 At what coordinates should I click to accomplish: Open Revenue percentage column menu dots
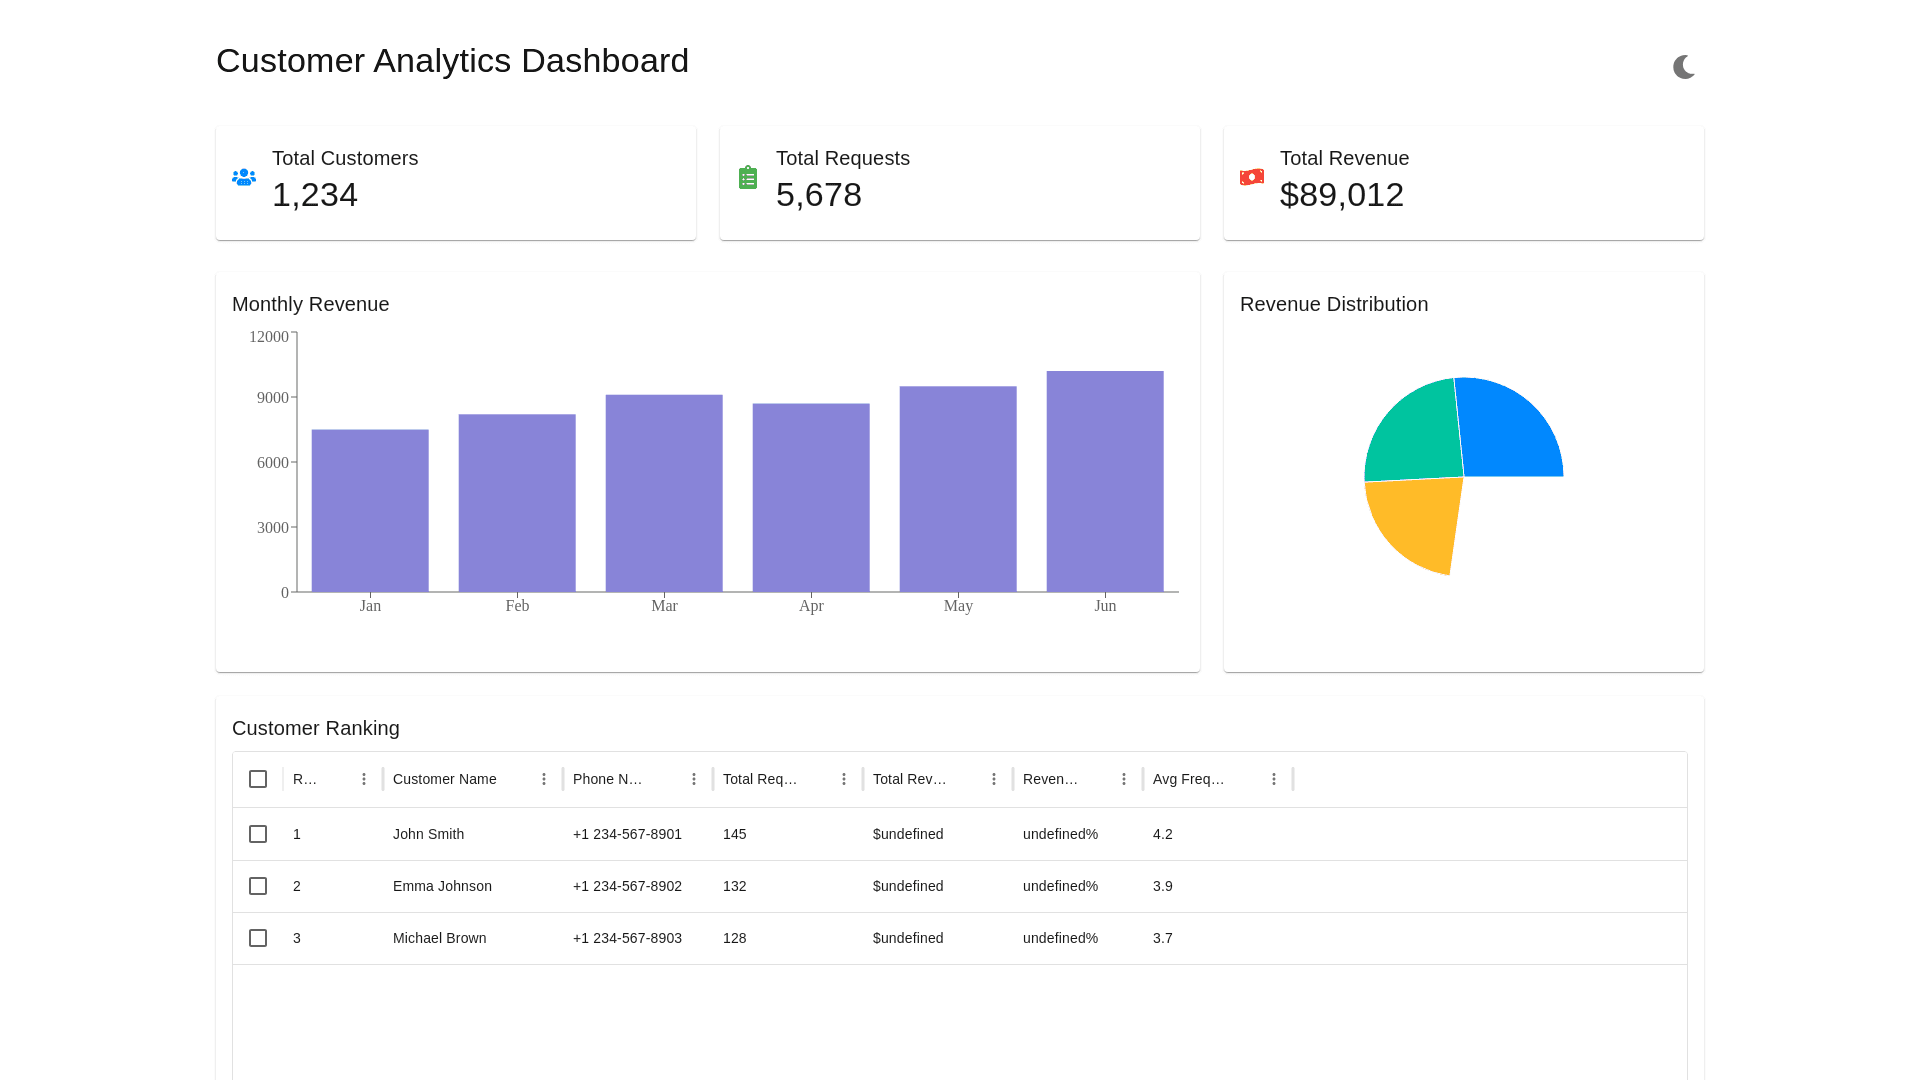[1124, 779]
